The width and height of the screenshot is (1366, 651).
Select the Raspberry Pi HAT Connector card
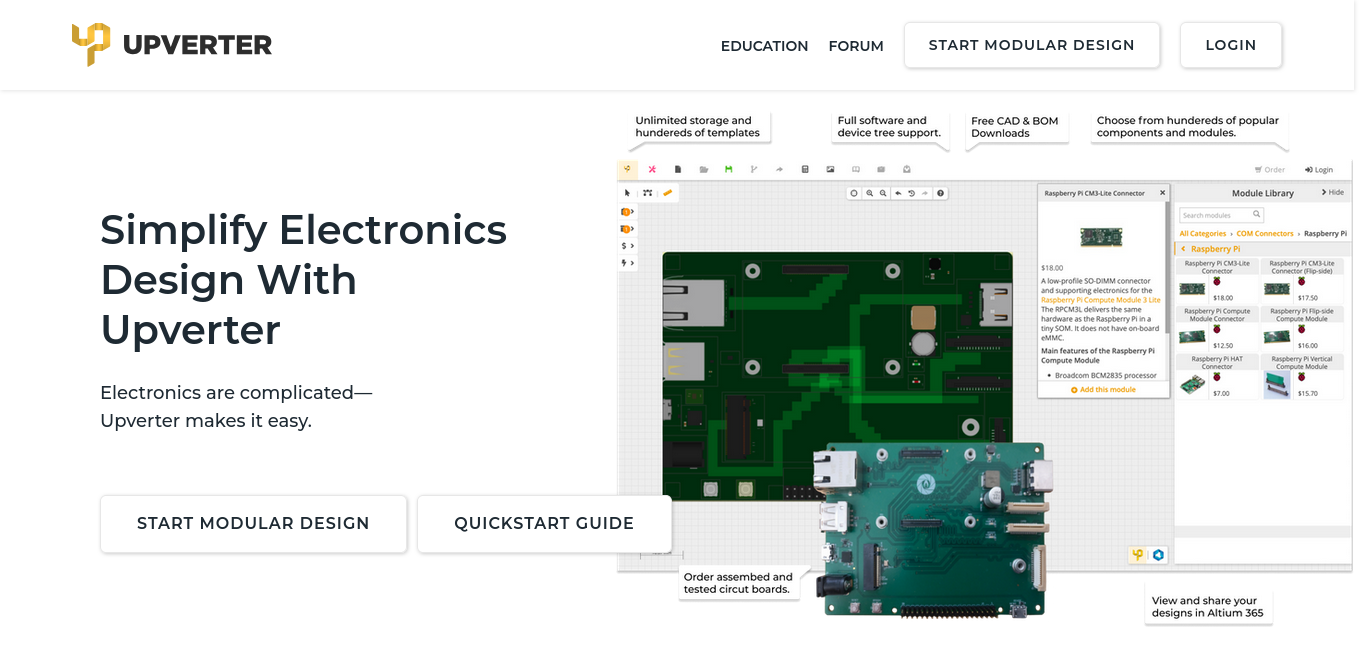1217,377
